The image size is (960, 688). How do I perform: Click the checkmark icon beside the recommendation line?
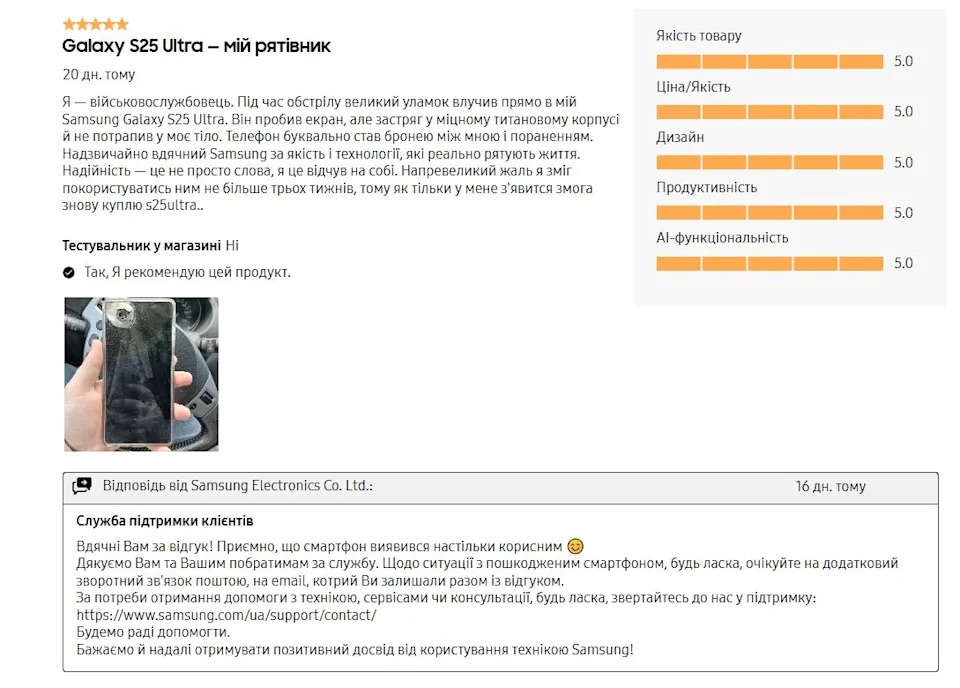[69, 272]
